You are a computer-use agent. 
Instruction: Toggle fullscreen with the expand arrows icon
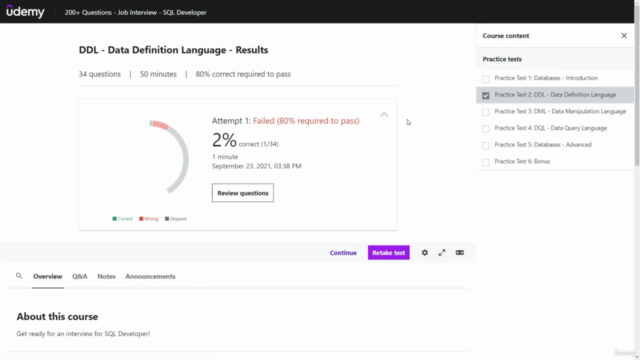[442, 253]
